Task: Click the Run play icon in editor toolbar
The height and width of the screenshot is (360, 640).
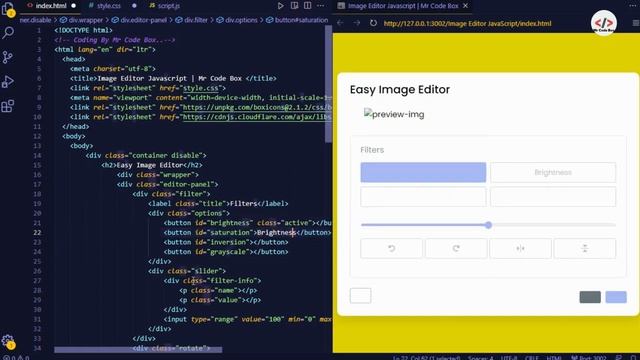Action: pyautogui.click(x=280, y=6)
